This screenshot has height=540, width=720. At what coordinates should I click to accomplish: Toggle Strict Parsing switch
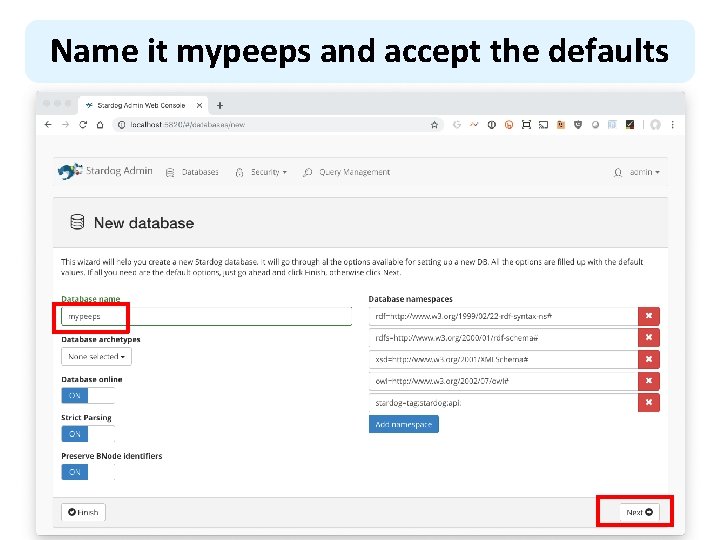pos(88,434)
